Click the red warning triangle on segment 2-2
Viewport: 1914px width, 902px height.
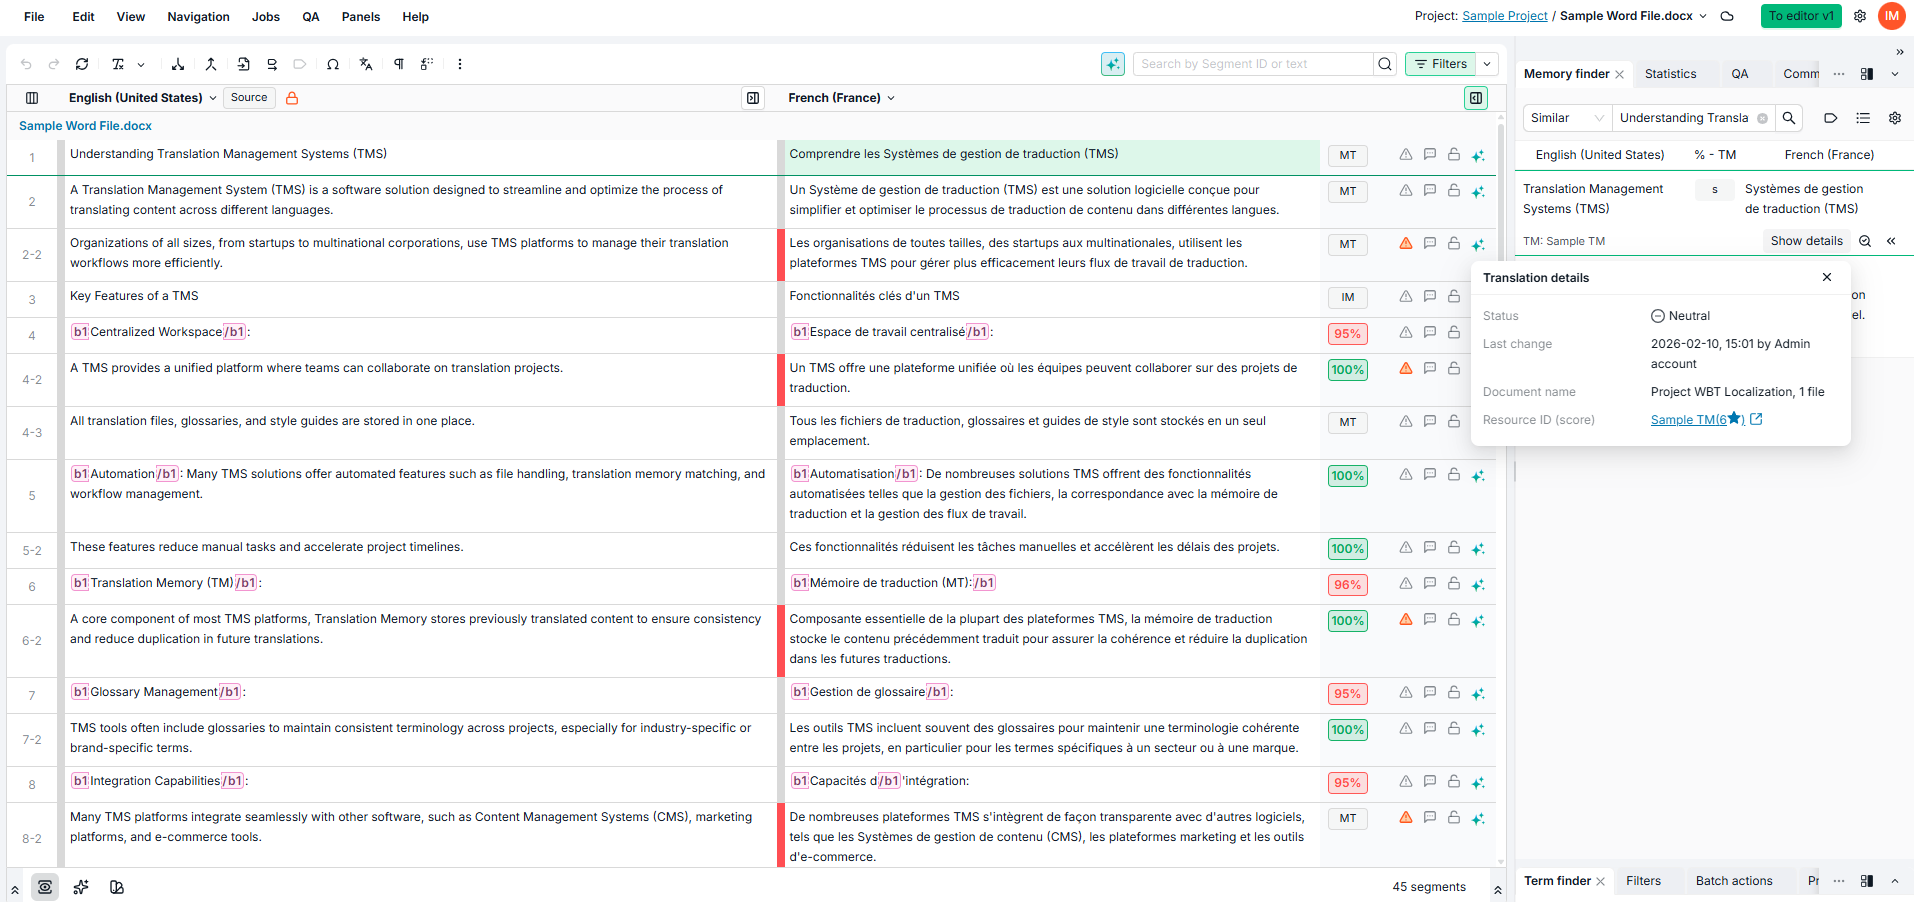tap(1406, 243)
